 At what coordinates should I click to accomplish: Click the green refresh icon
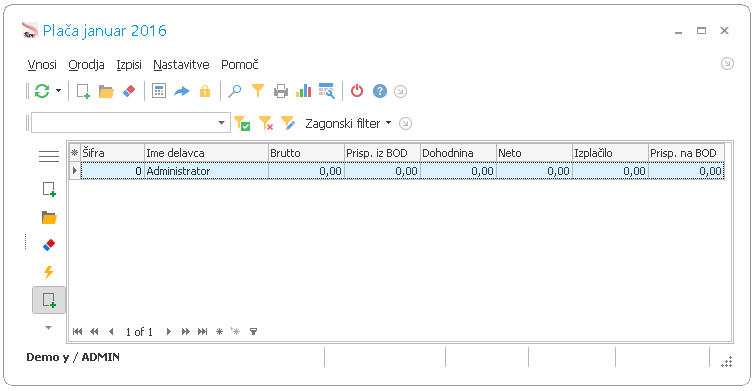pyautogui.click(x=42, y=91)
